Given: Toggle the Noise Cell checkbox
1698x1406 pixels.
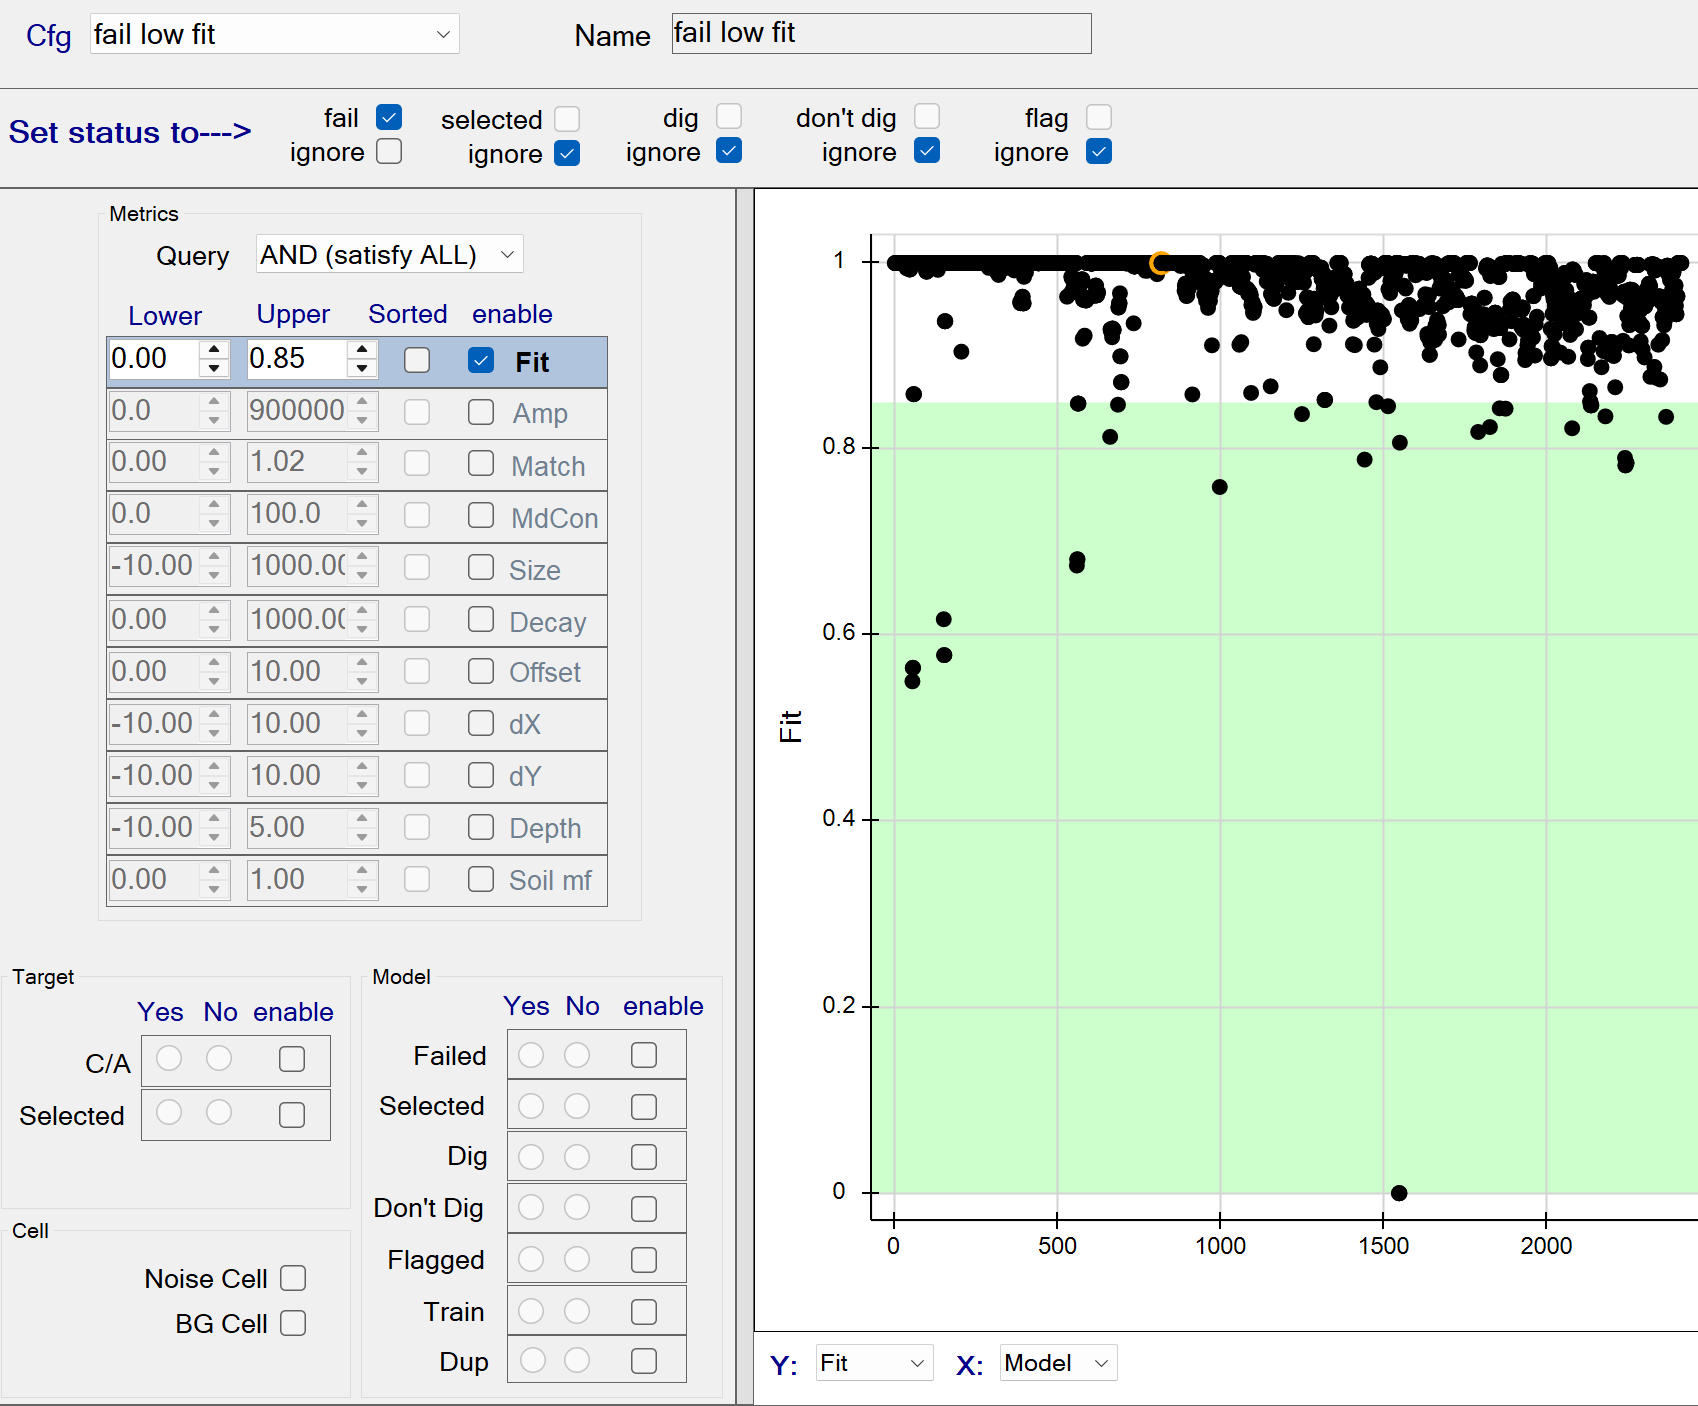Looking at the screenshot, I should 293,1278.
